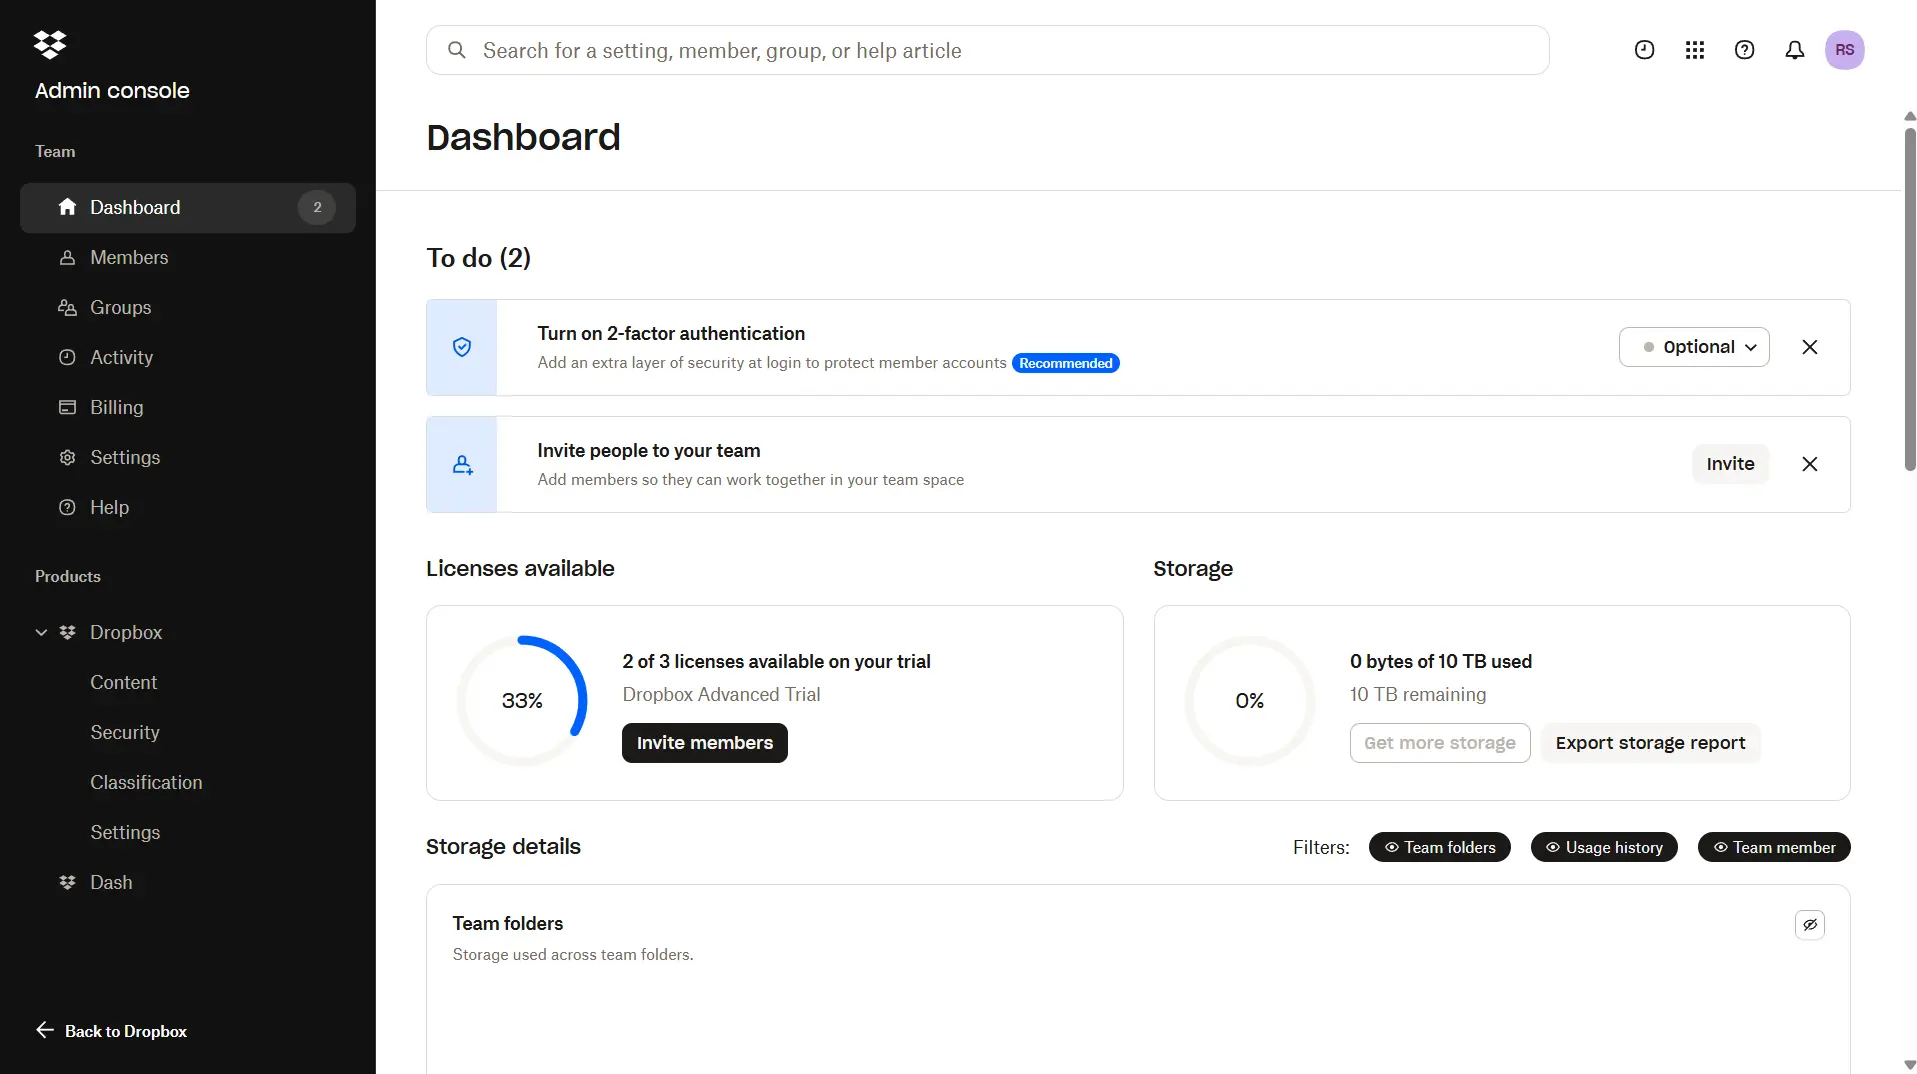This screenshot has width=1917, height=1074.
Task: Click 'Dropbox Advanced Trial' text
Action: point(721,694)
